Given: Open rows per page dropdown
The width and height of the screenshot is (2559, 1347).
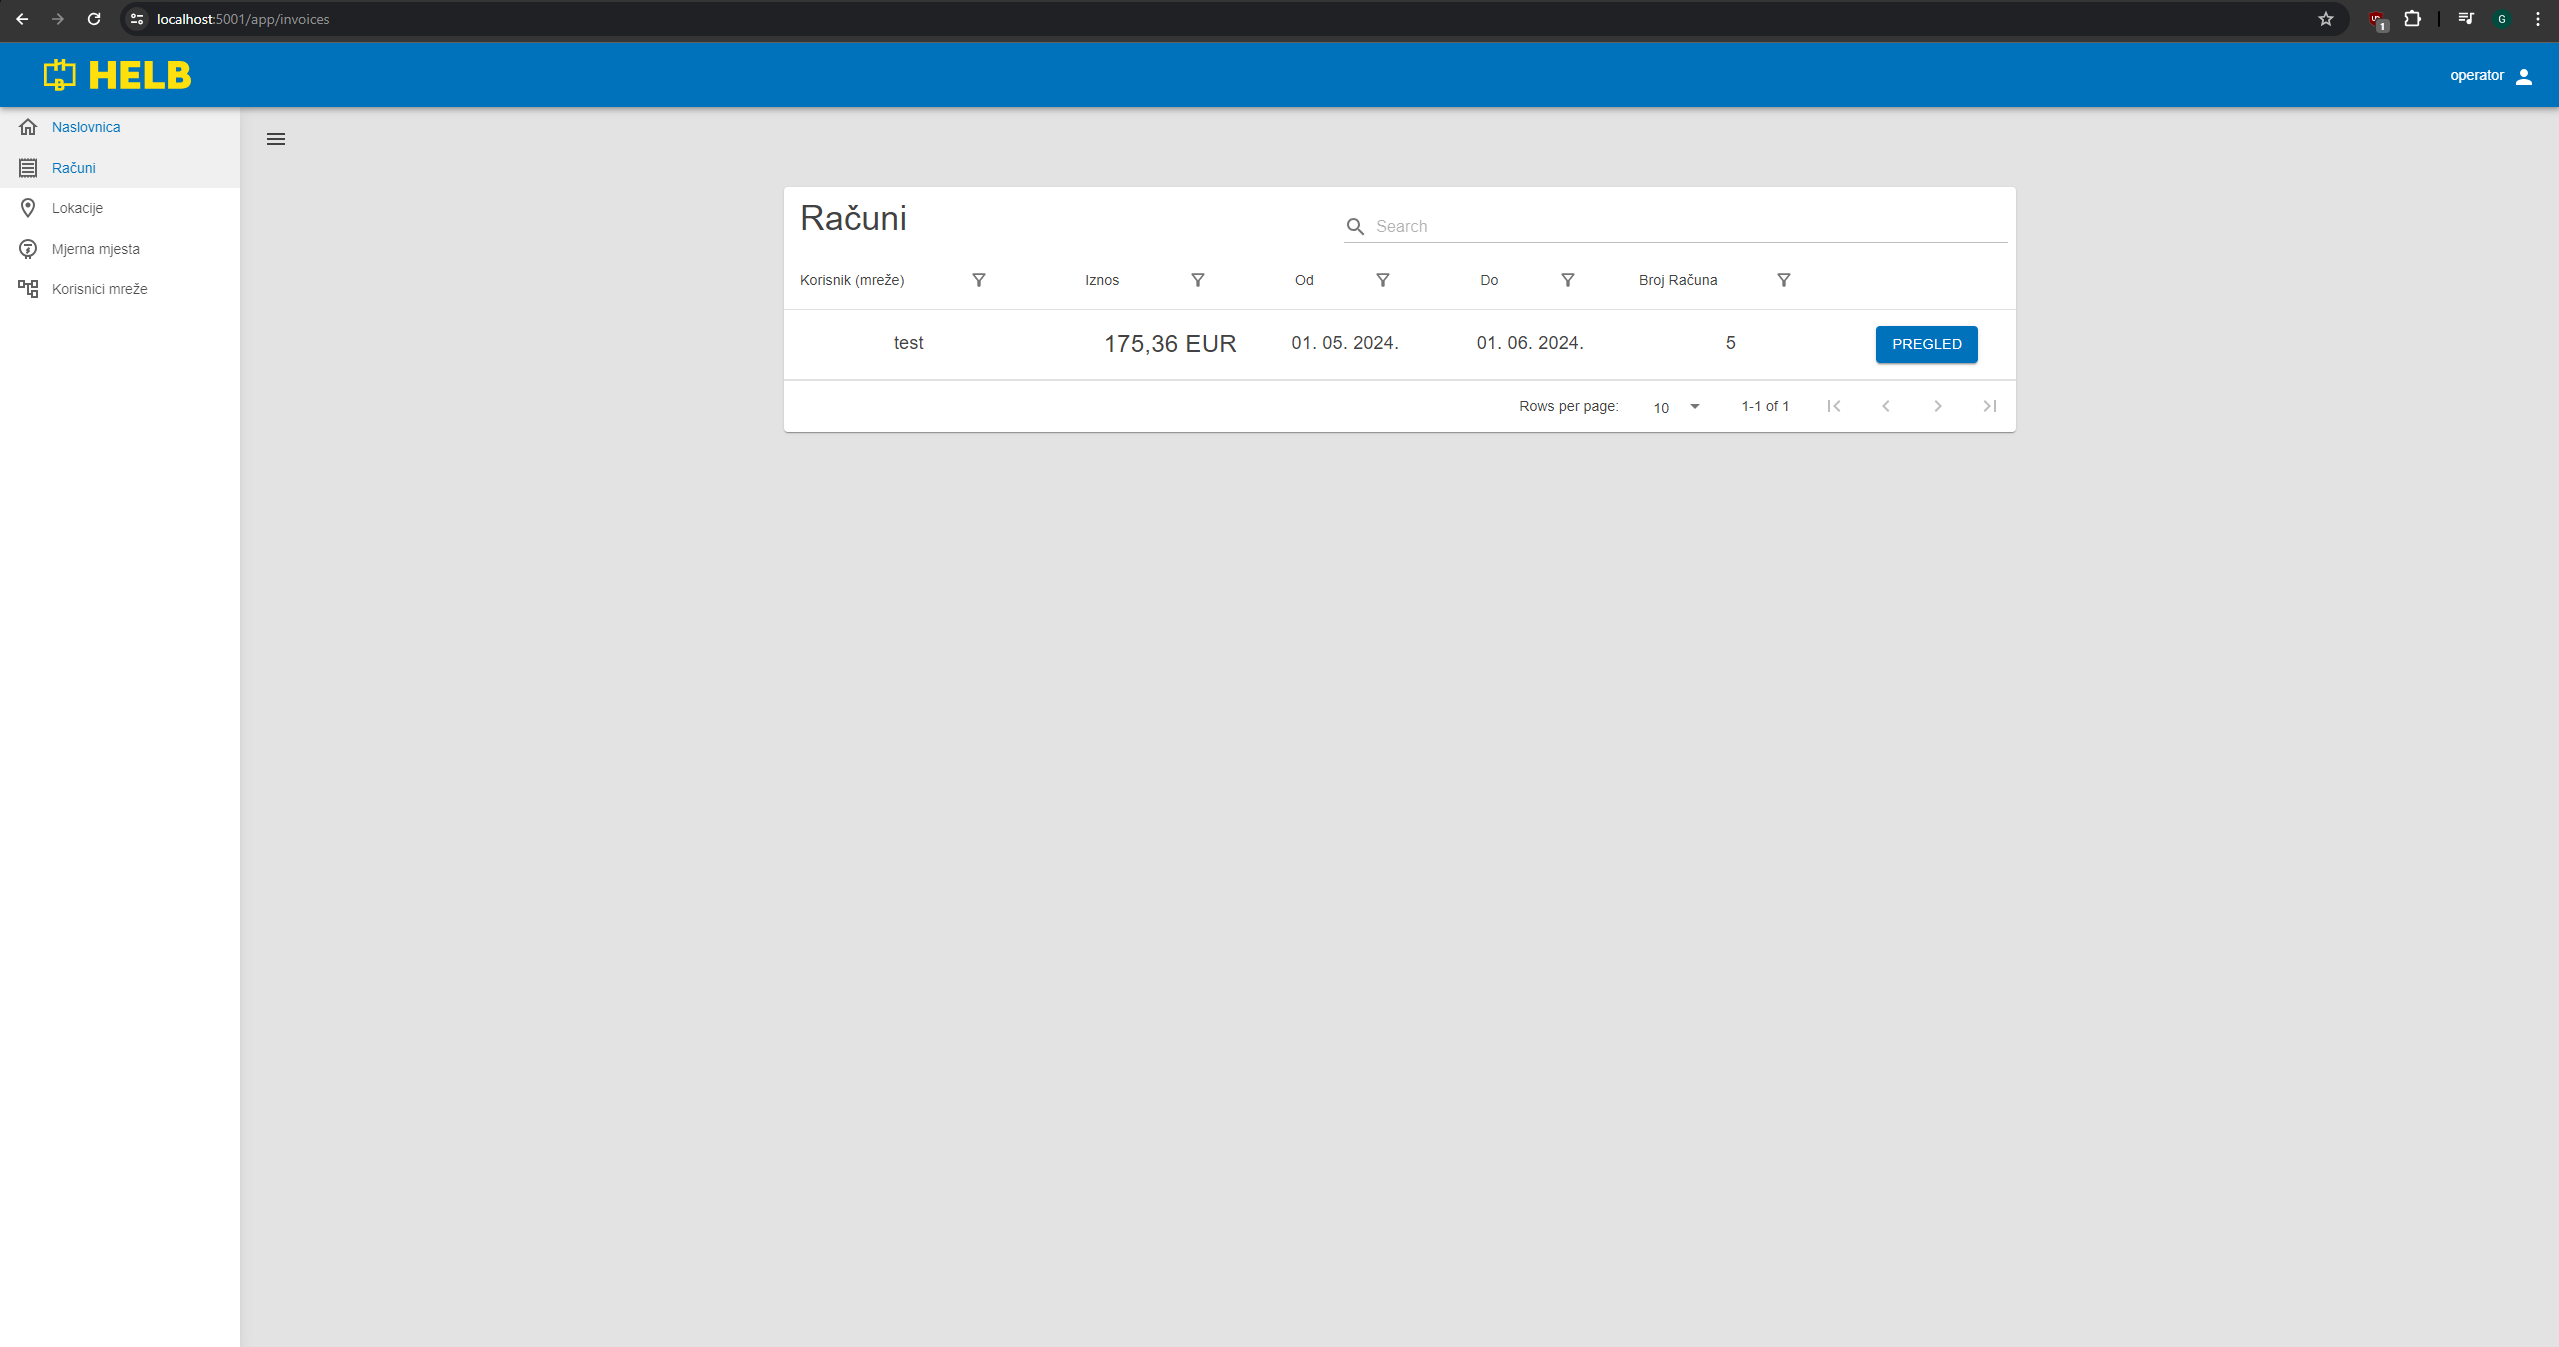Looking at the screenshot, I should (1676, 407).
